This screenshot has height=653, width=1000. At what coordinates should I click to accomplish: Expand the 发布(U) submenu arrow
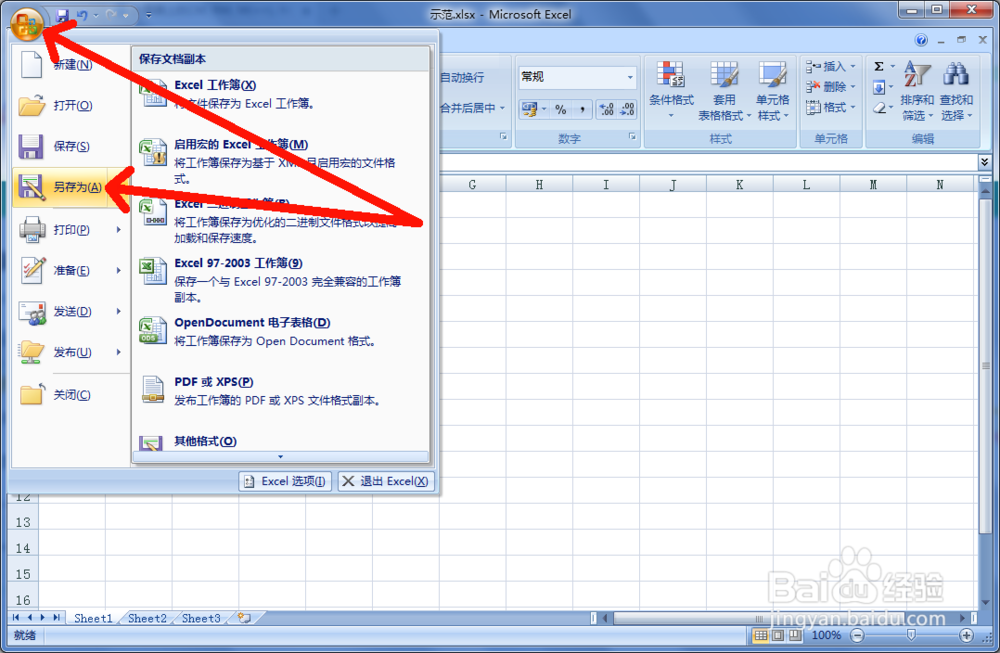(119, 352)
